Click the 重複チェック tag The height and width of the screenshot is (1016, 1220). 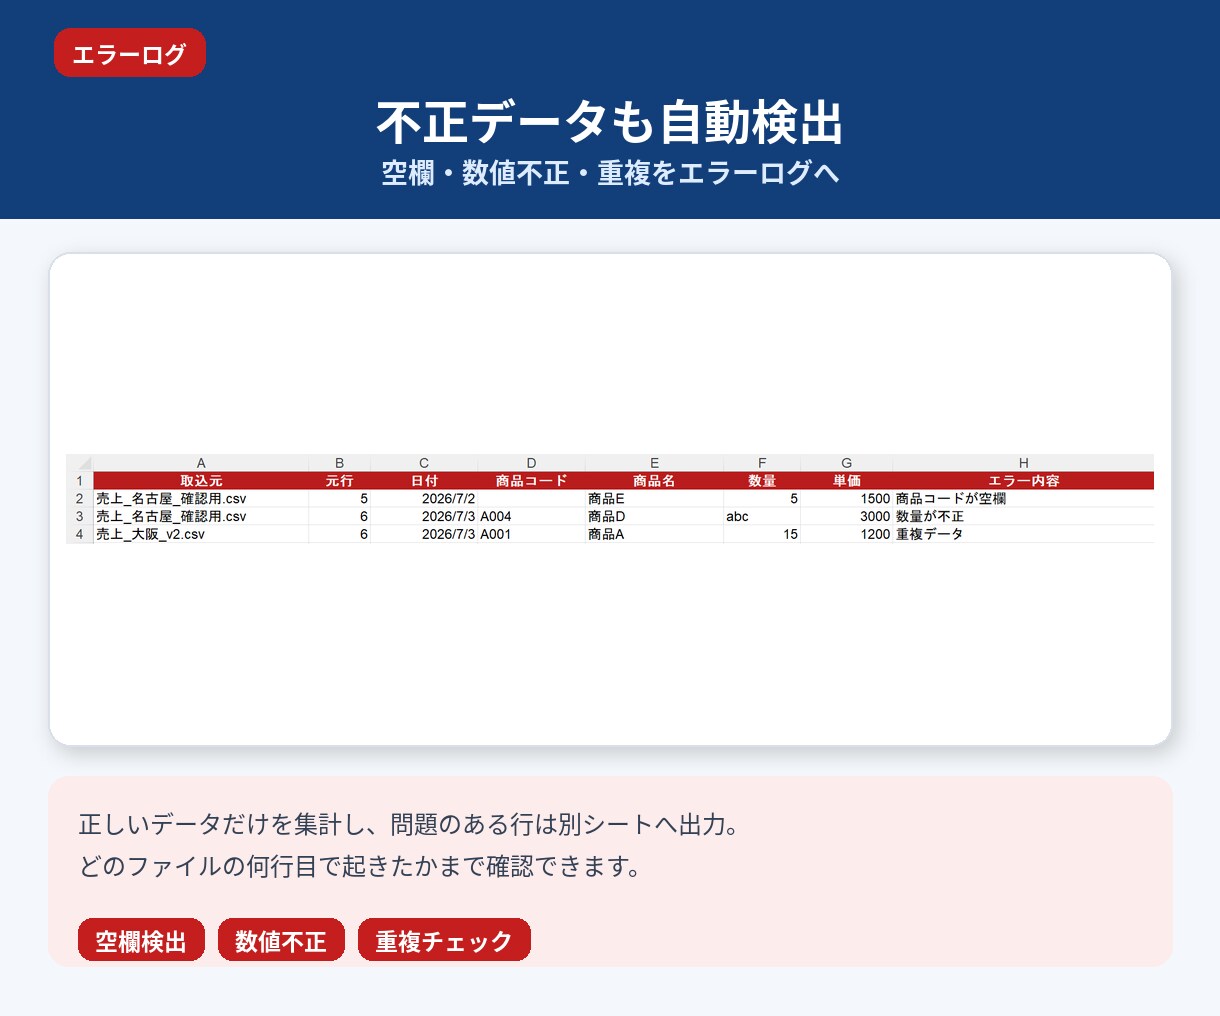(x=444, y=940)
